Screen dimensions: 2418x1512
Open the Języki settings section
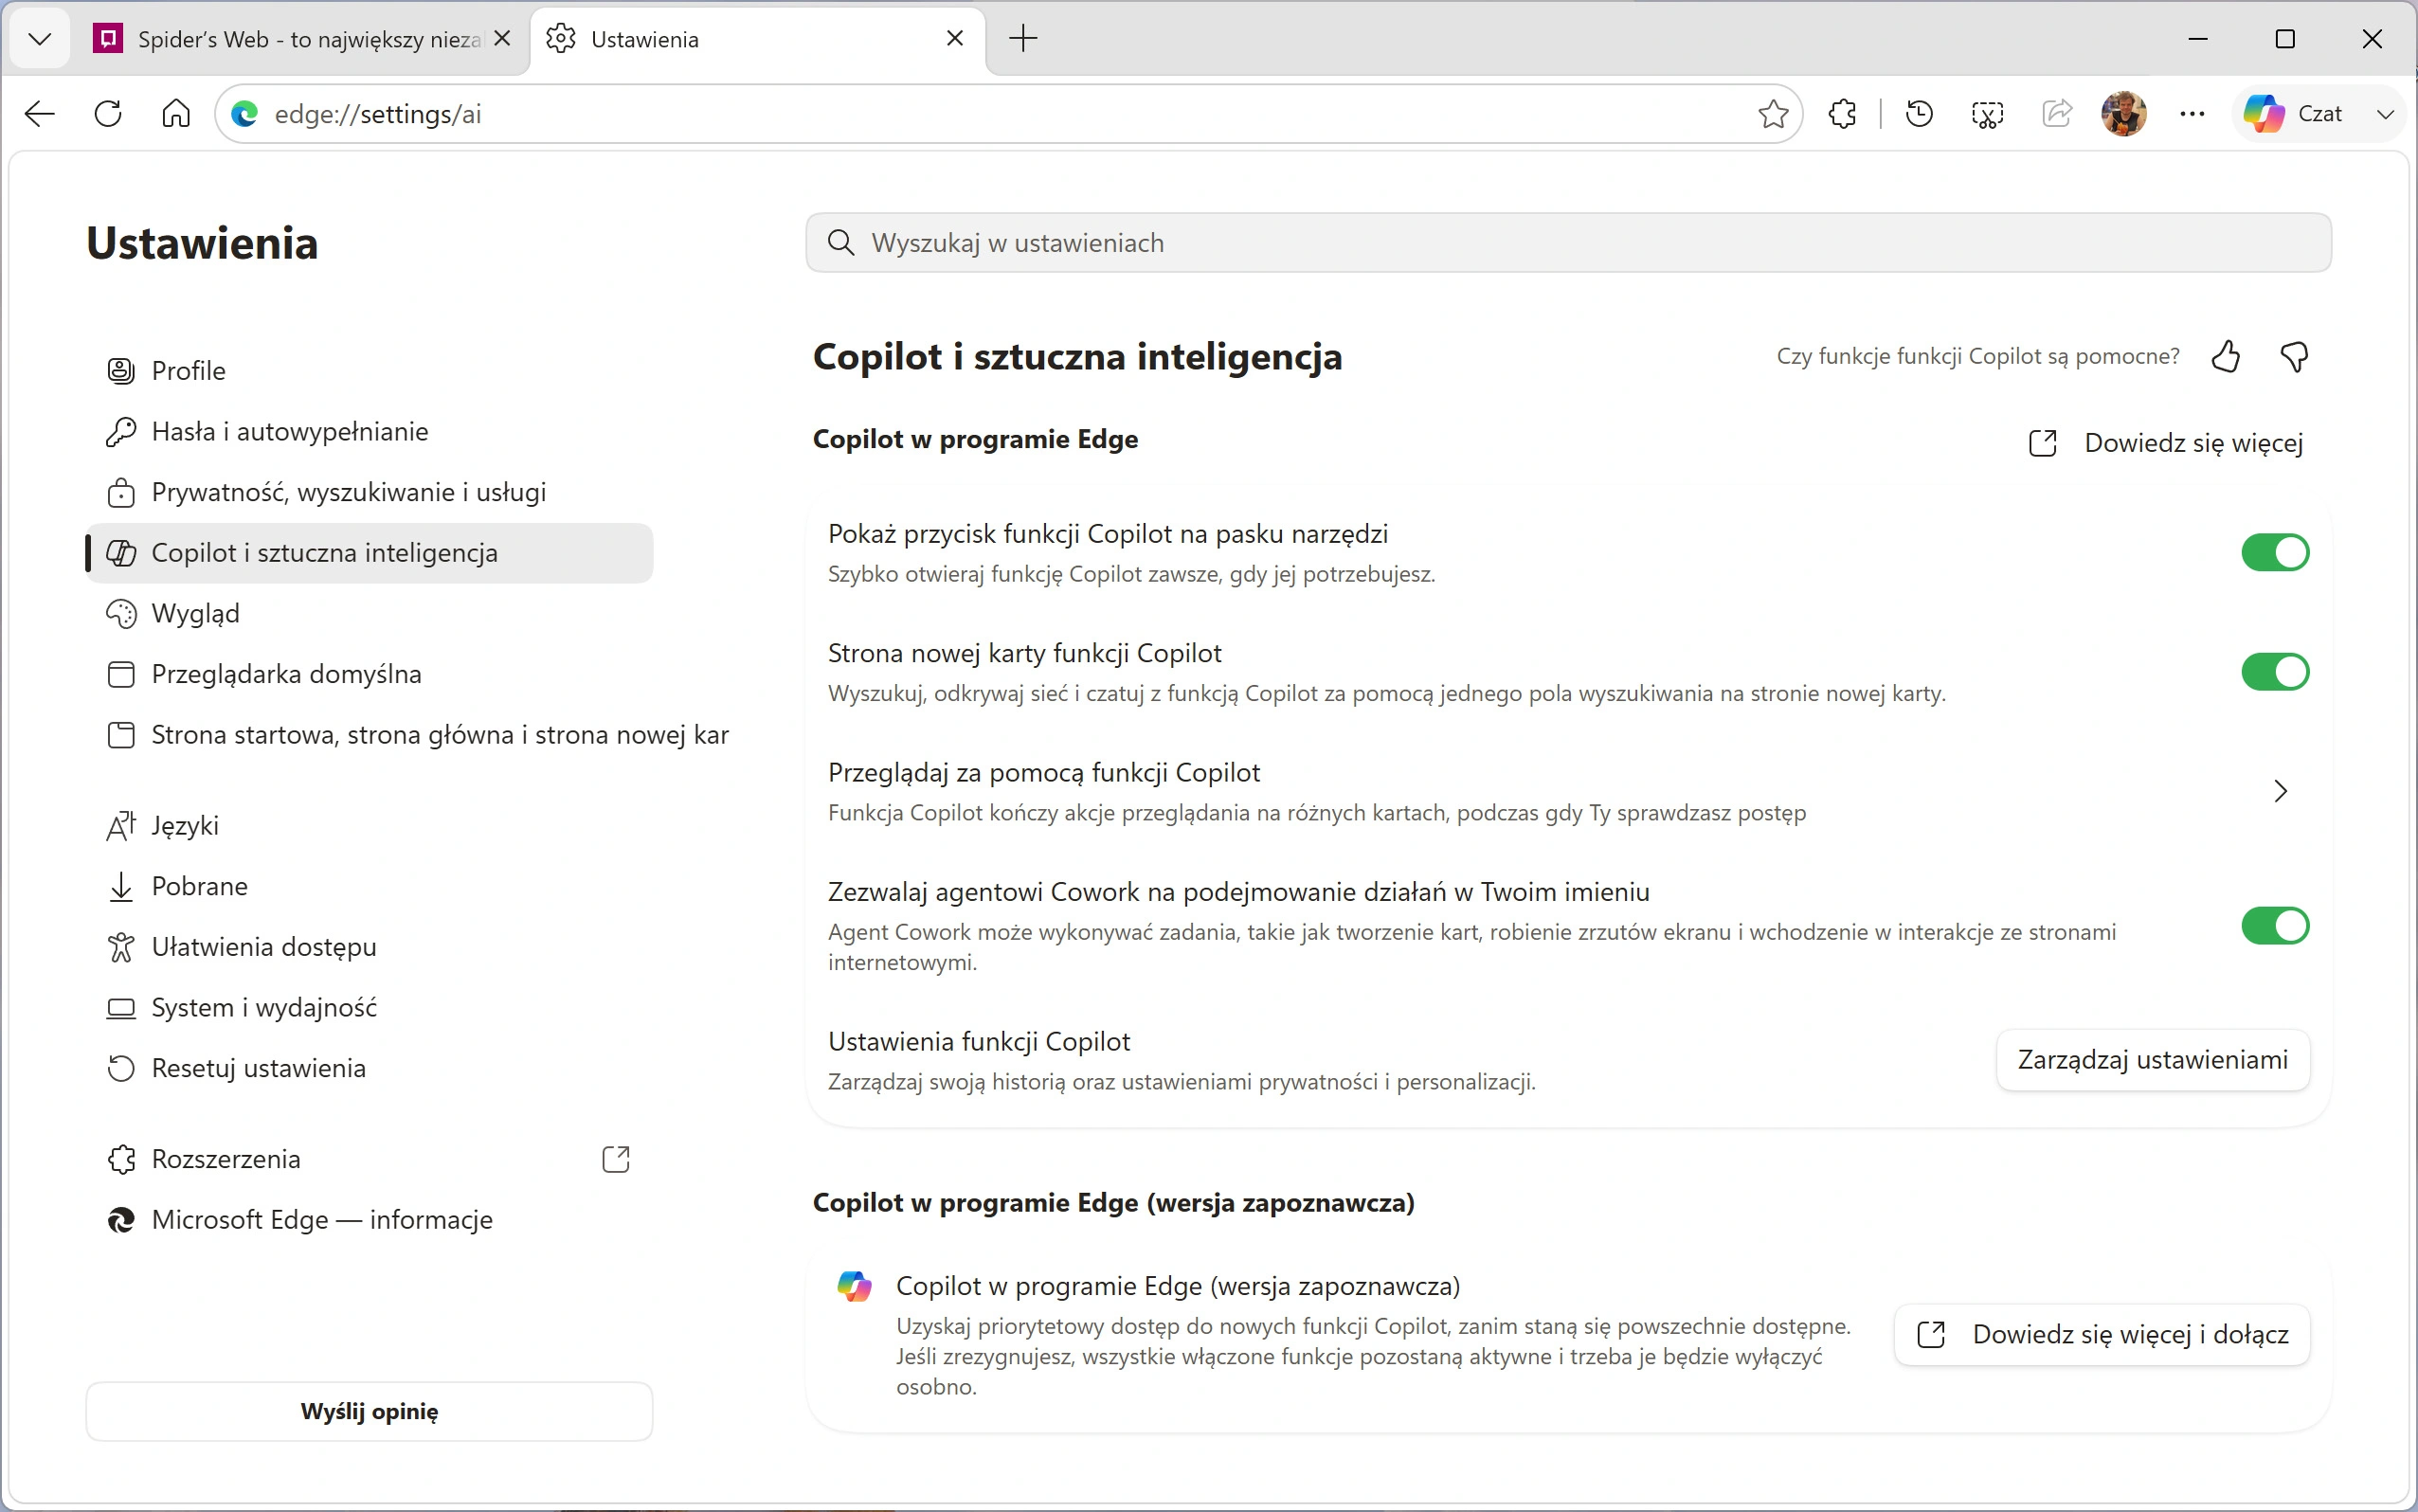coord(368,826)
